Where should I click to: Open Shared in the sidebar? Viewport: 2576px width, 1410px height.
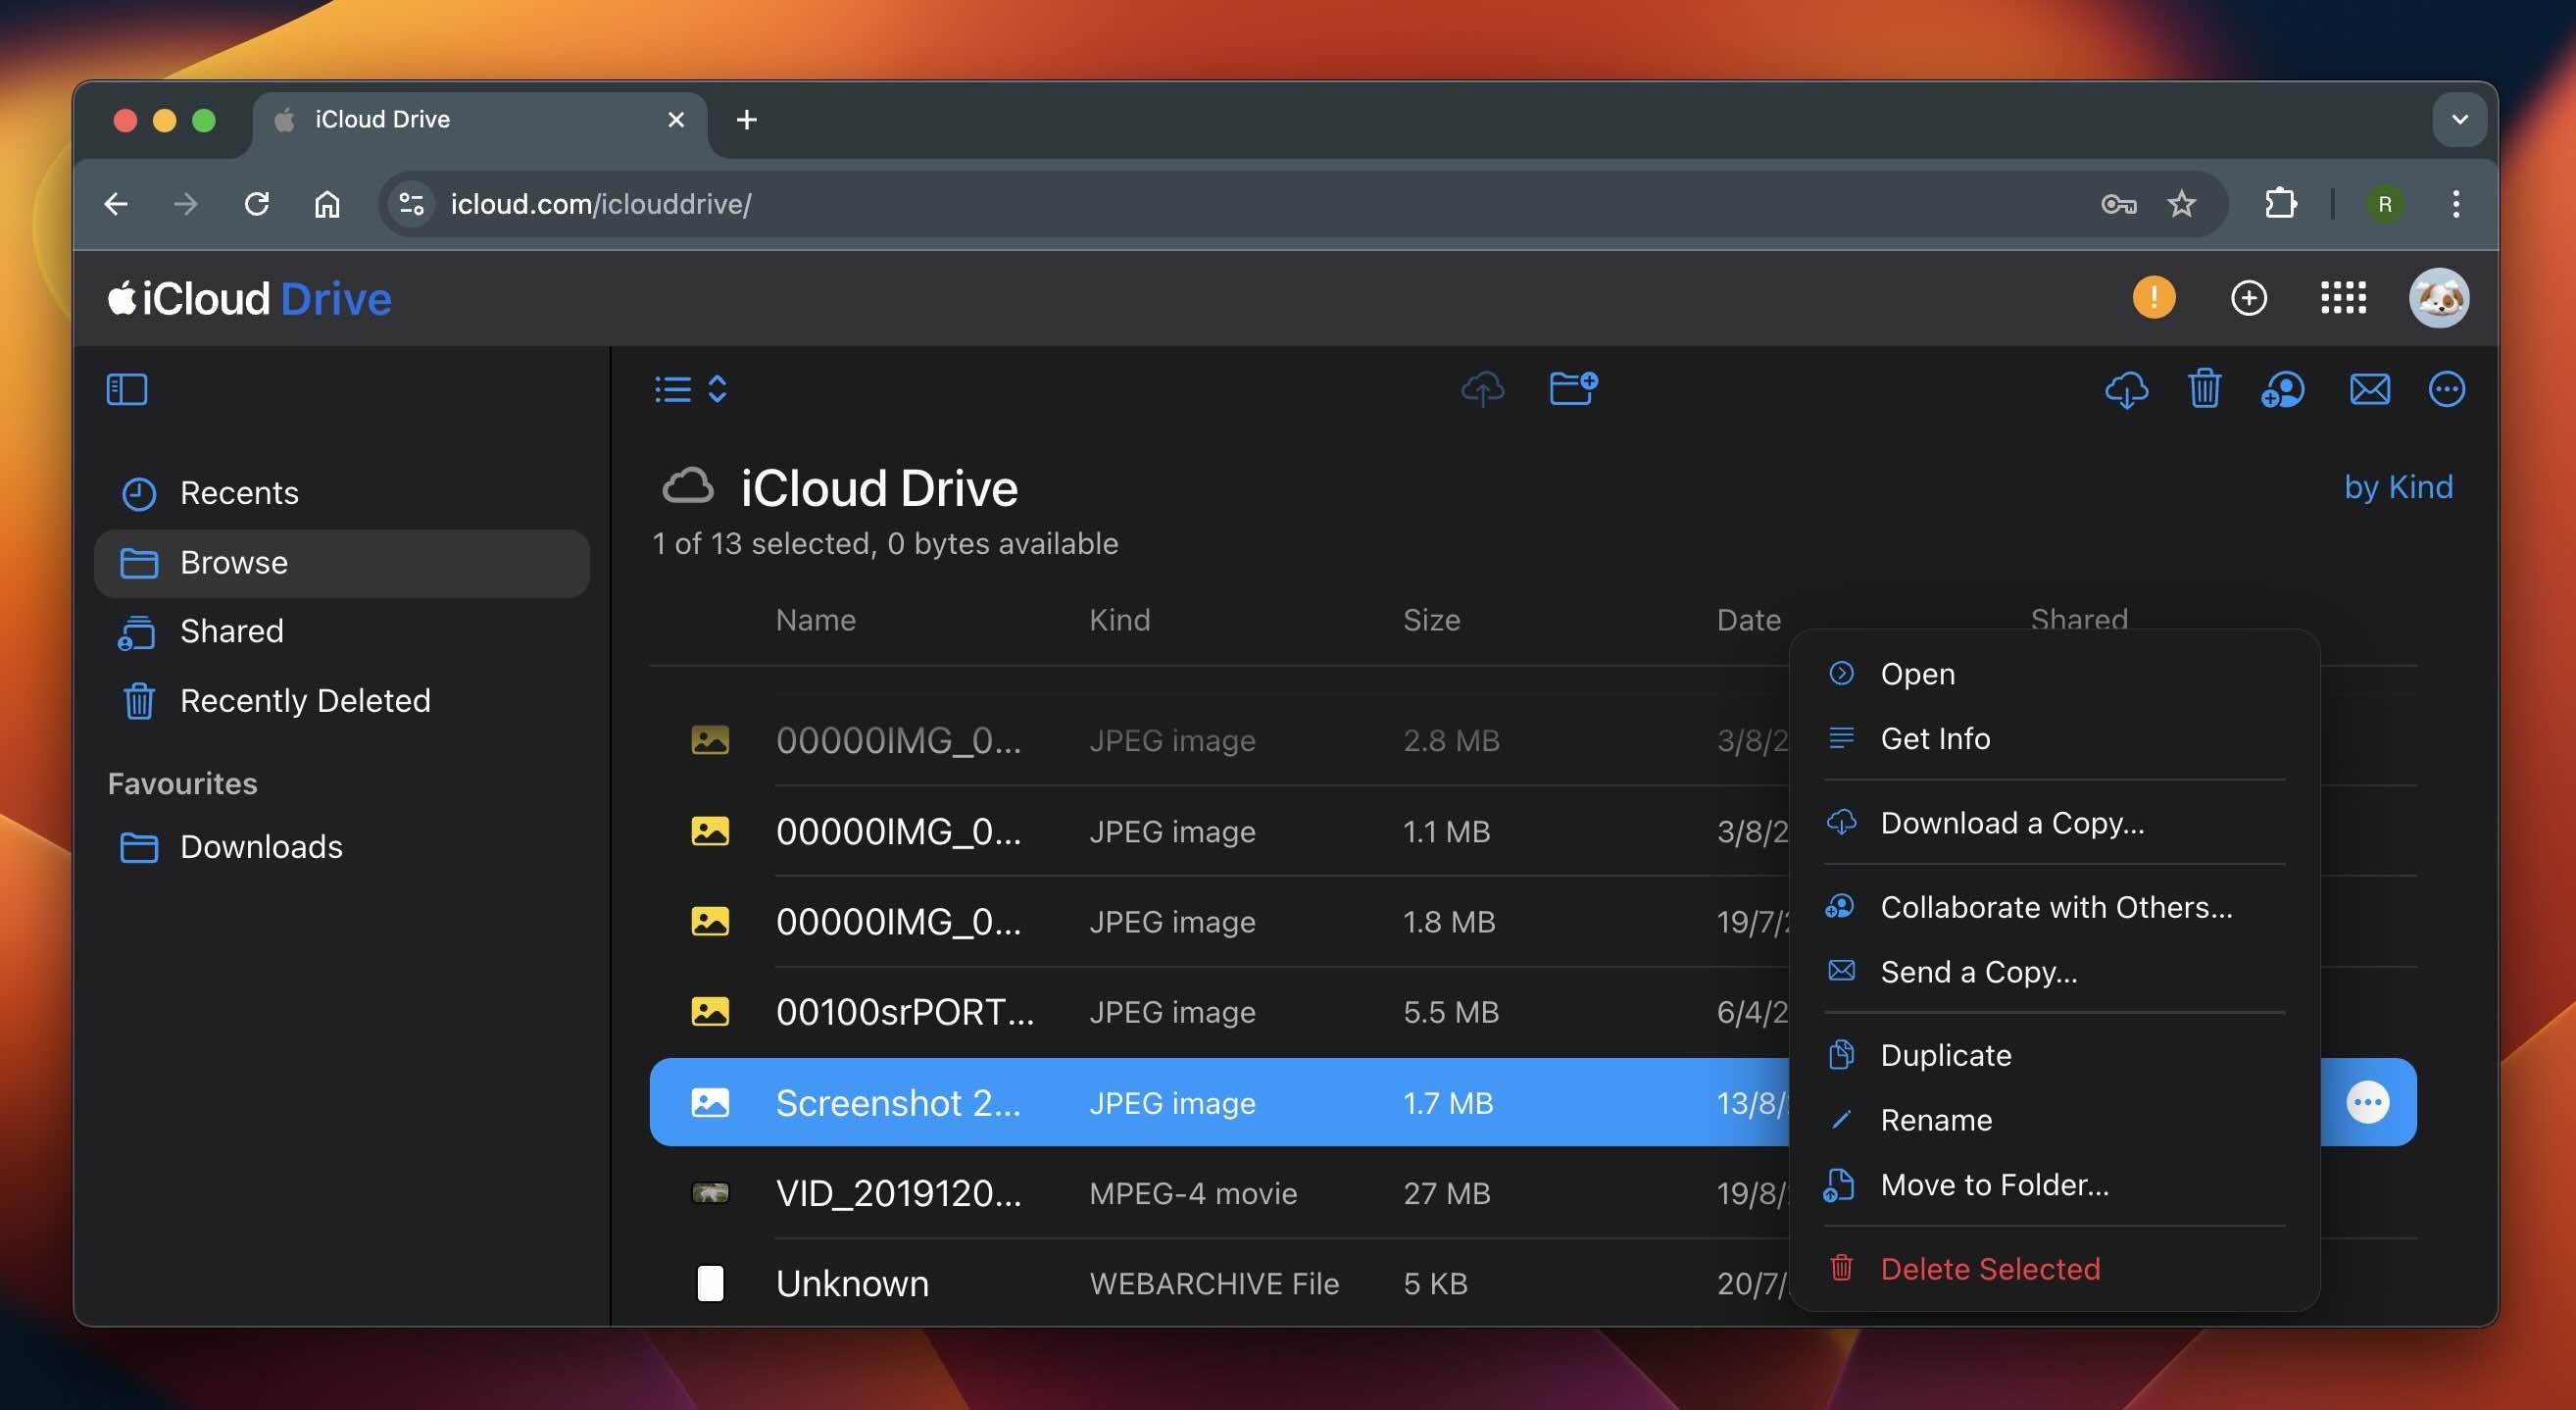click(341, 632)
